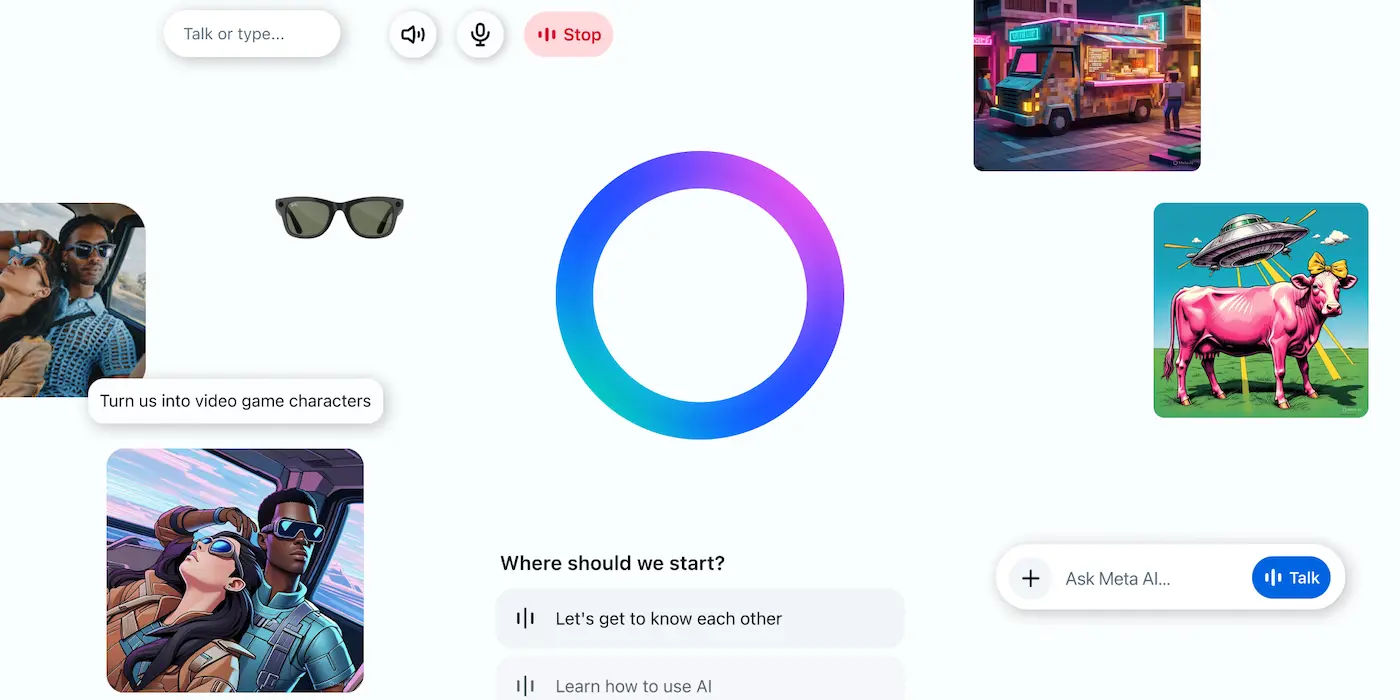Click the gradient ring in center
Screen dimensions: 1400x700
700,295
